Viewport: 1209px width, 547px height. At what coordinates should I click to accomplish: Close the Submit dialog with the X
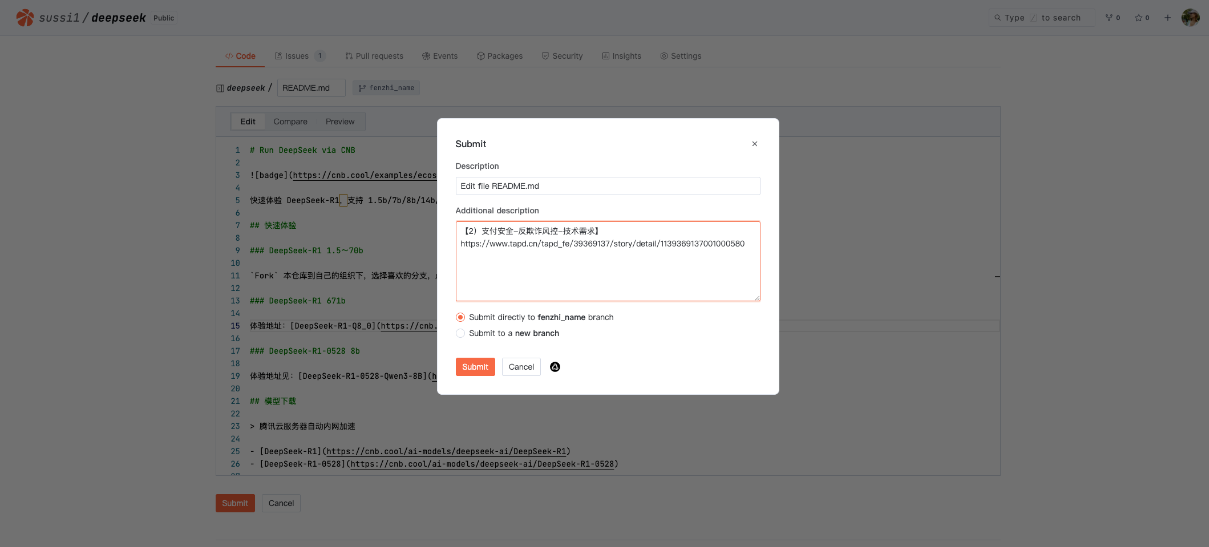[754, 144]
